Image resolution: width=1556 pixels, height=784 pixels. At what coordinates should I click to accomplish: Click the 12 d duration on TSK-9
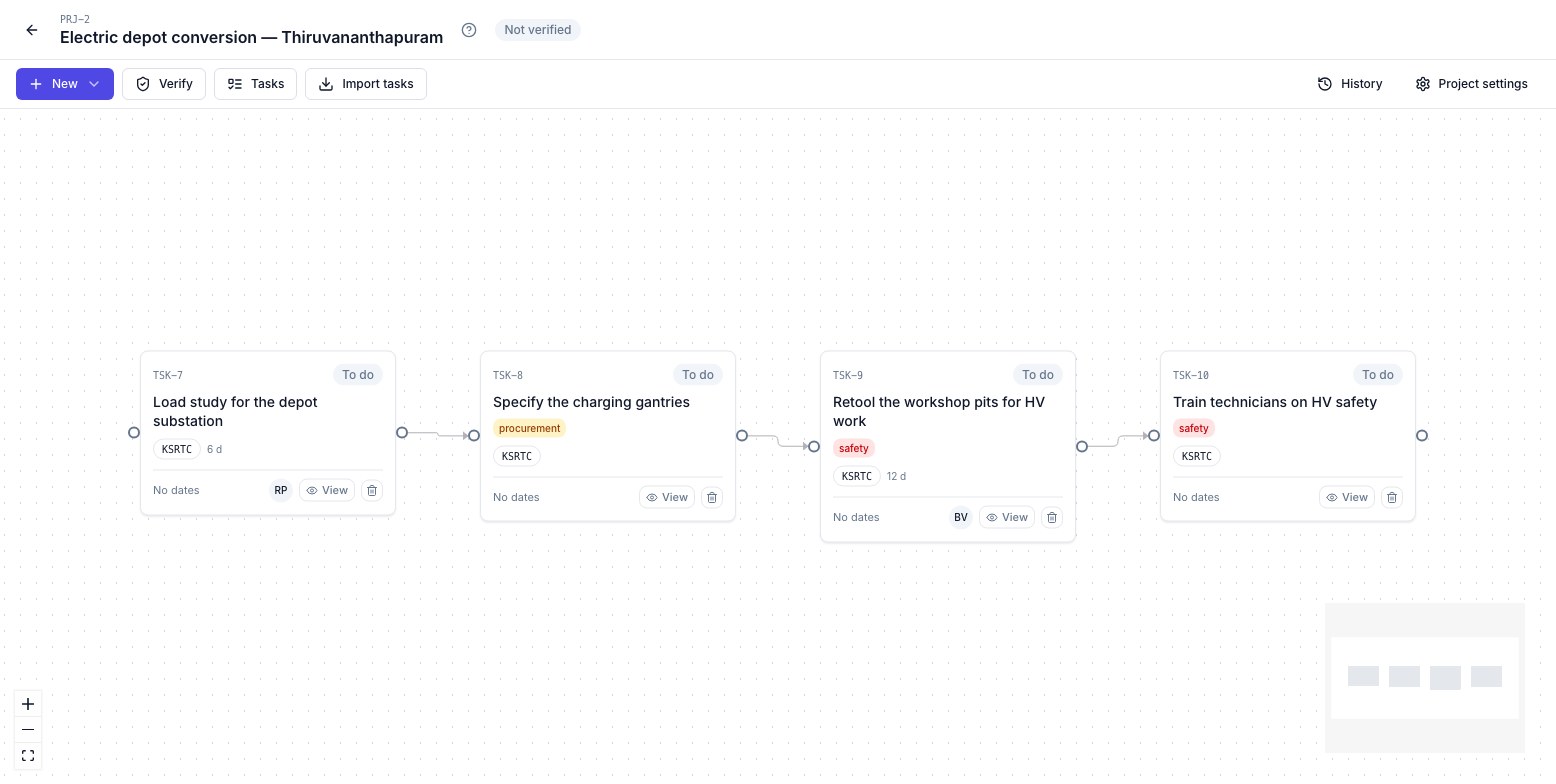click(x=897, y=476)
